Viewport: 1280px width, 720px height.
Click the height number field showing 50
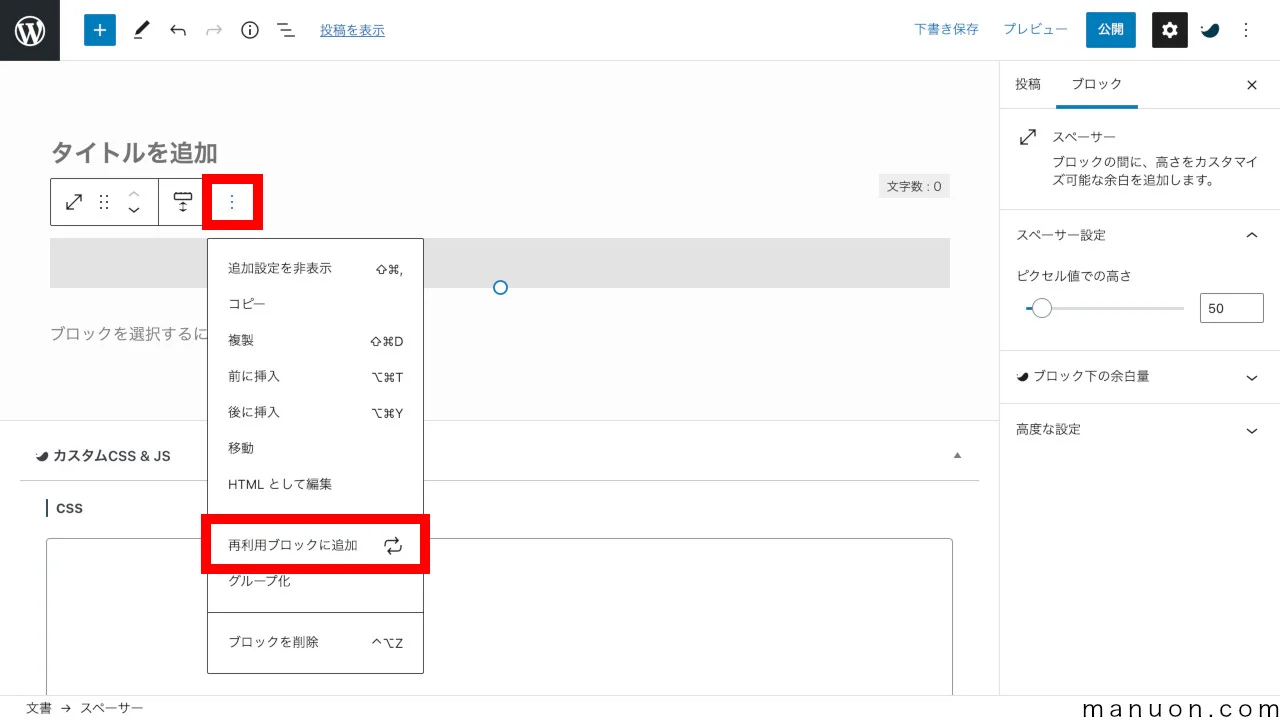(x=1231, y=308)
